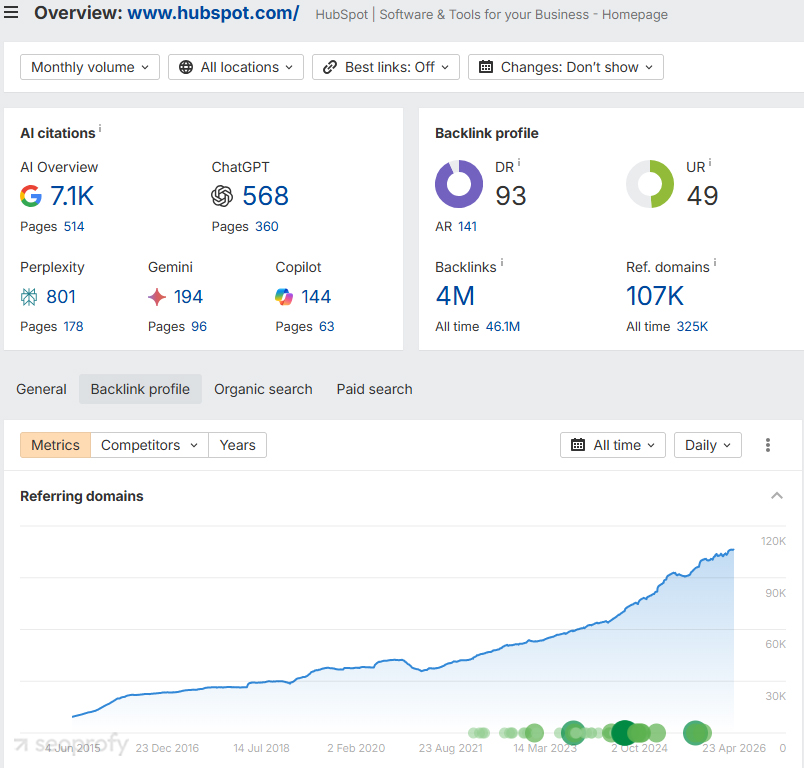Open the Best links: Off dropdown

click(x=386, y=67)
